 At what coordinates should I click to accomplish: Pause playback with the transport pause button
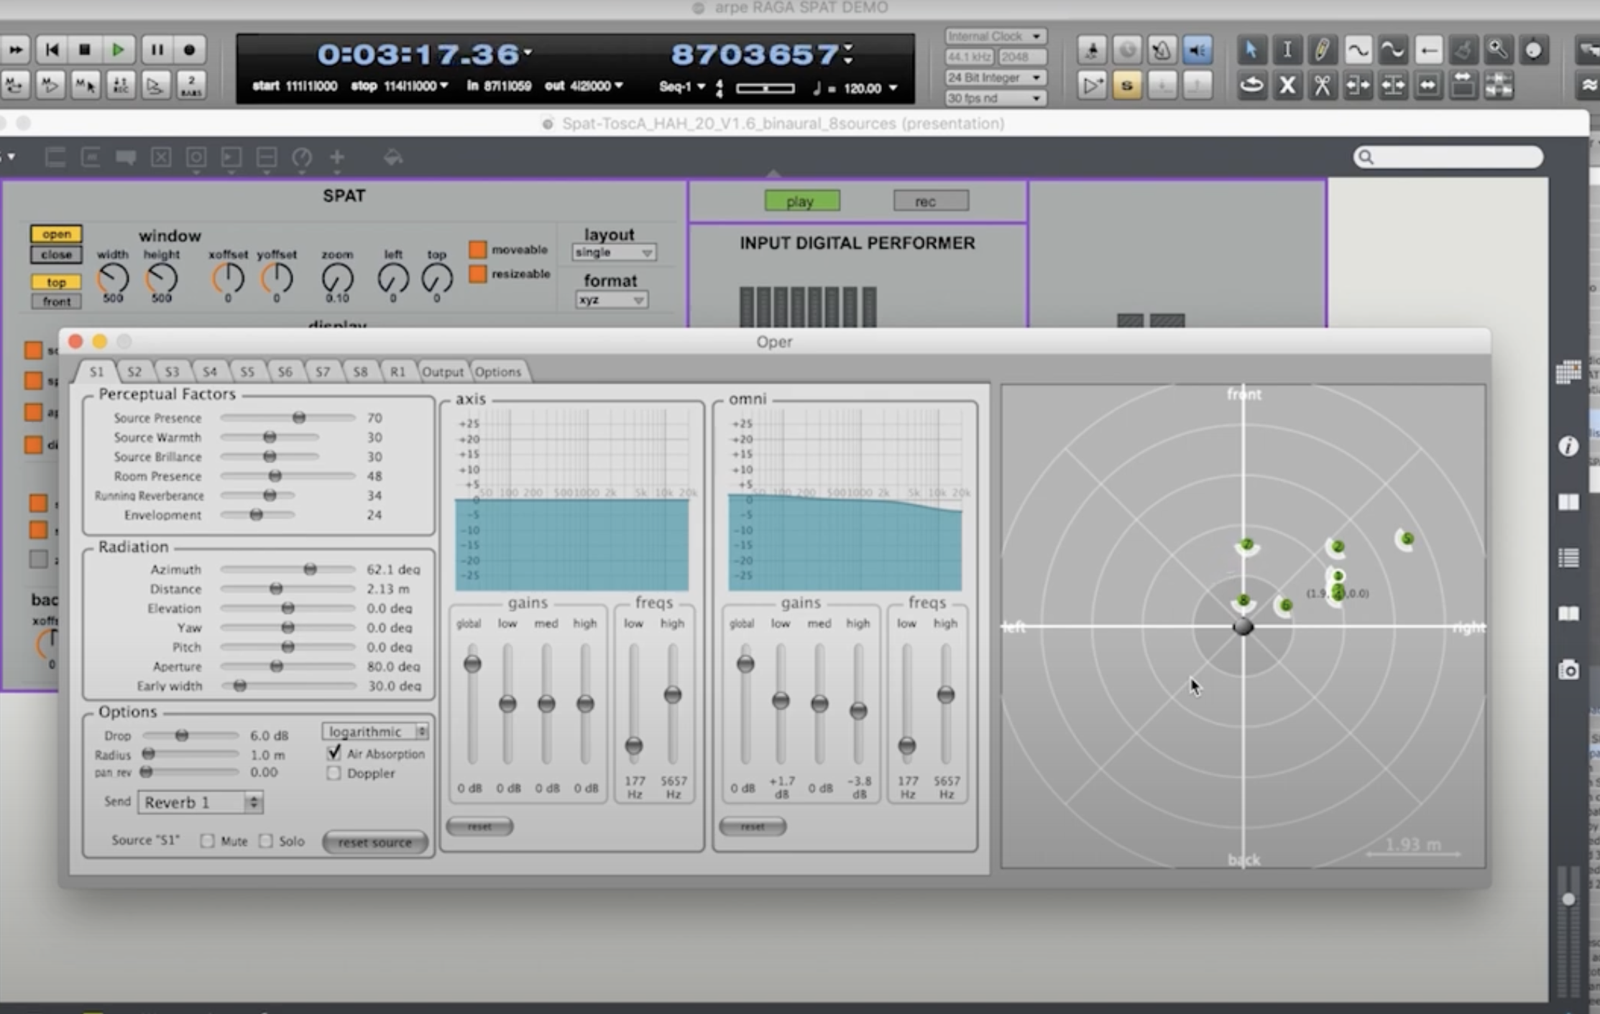point(156,49)
